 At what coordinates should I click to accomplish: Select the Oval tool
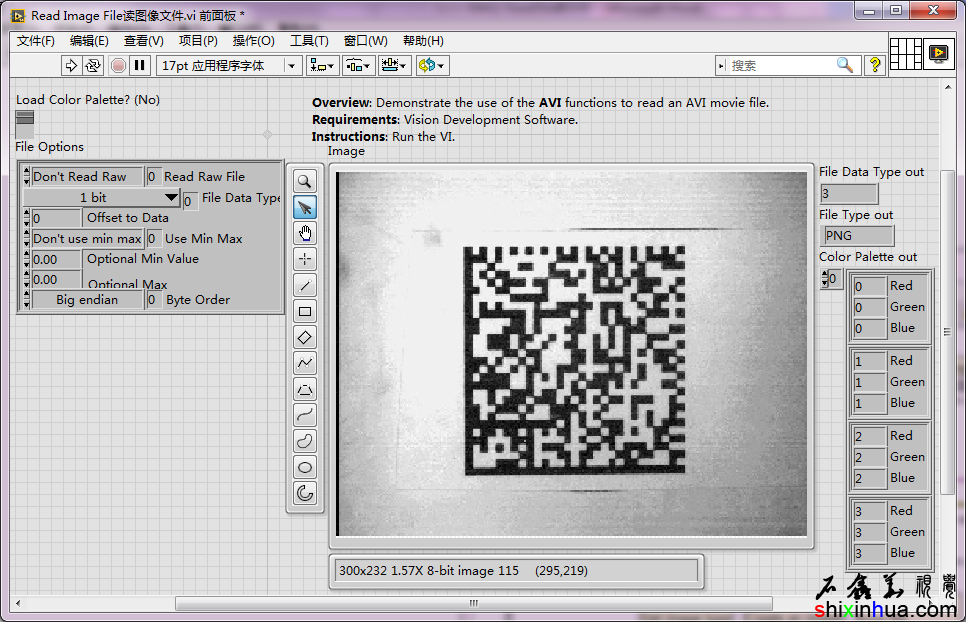tap(305, 467)
